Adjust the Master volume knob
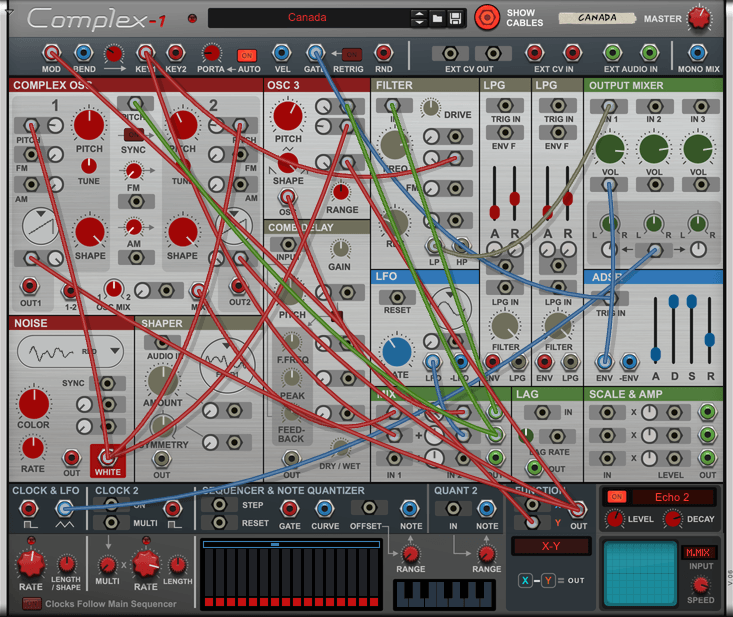This screenshot has width=733, height=617. tap(699, 19)
